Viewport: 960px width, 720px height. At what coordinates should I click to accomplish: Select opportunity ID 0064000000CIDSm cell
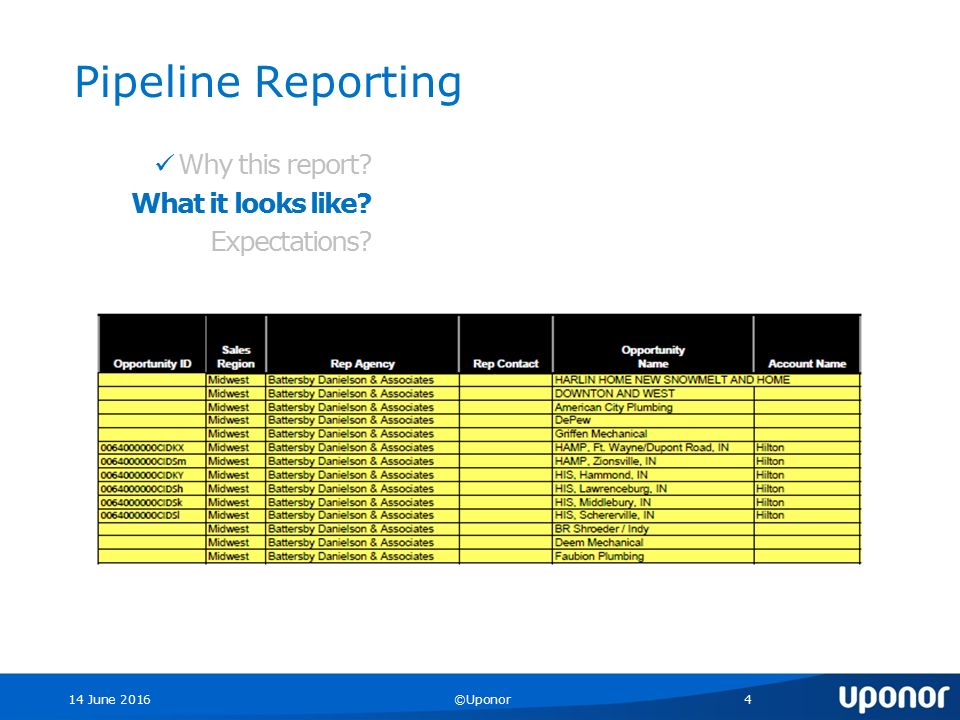152,461
